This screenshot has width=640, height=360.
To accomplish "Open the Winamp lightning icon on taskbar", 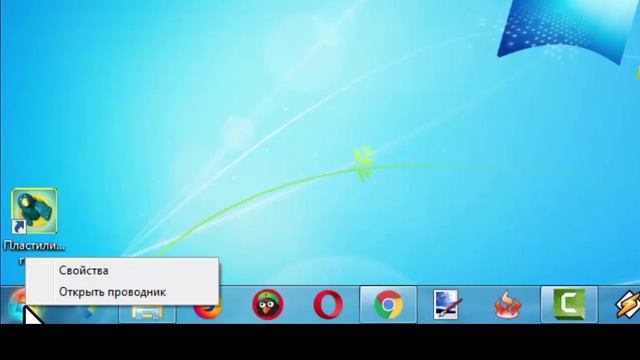I will click(x=627, y=304).
